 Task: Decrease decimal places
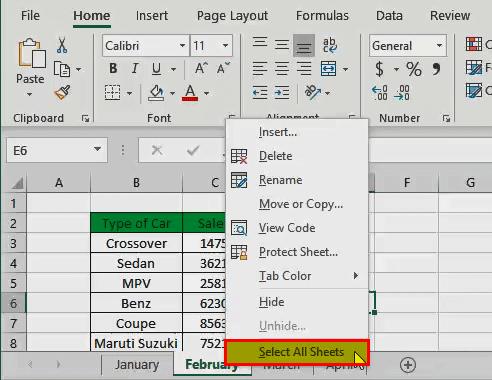402,93
